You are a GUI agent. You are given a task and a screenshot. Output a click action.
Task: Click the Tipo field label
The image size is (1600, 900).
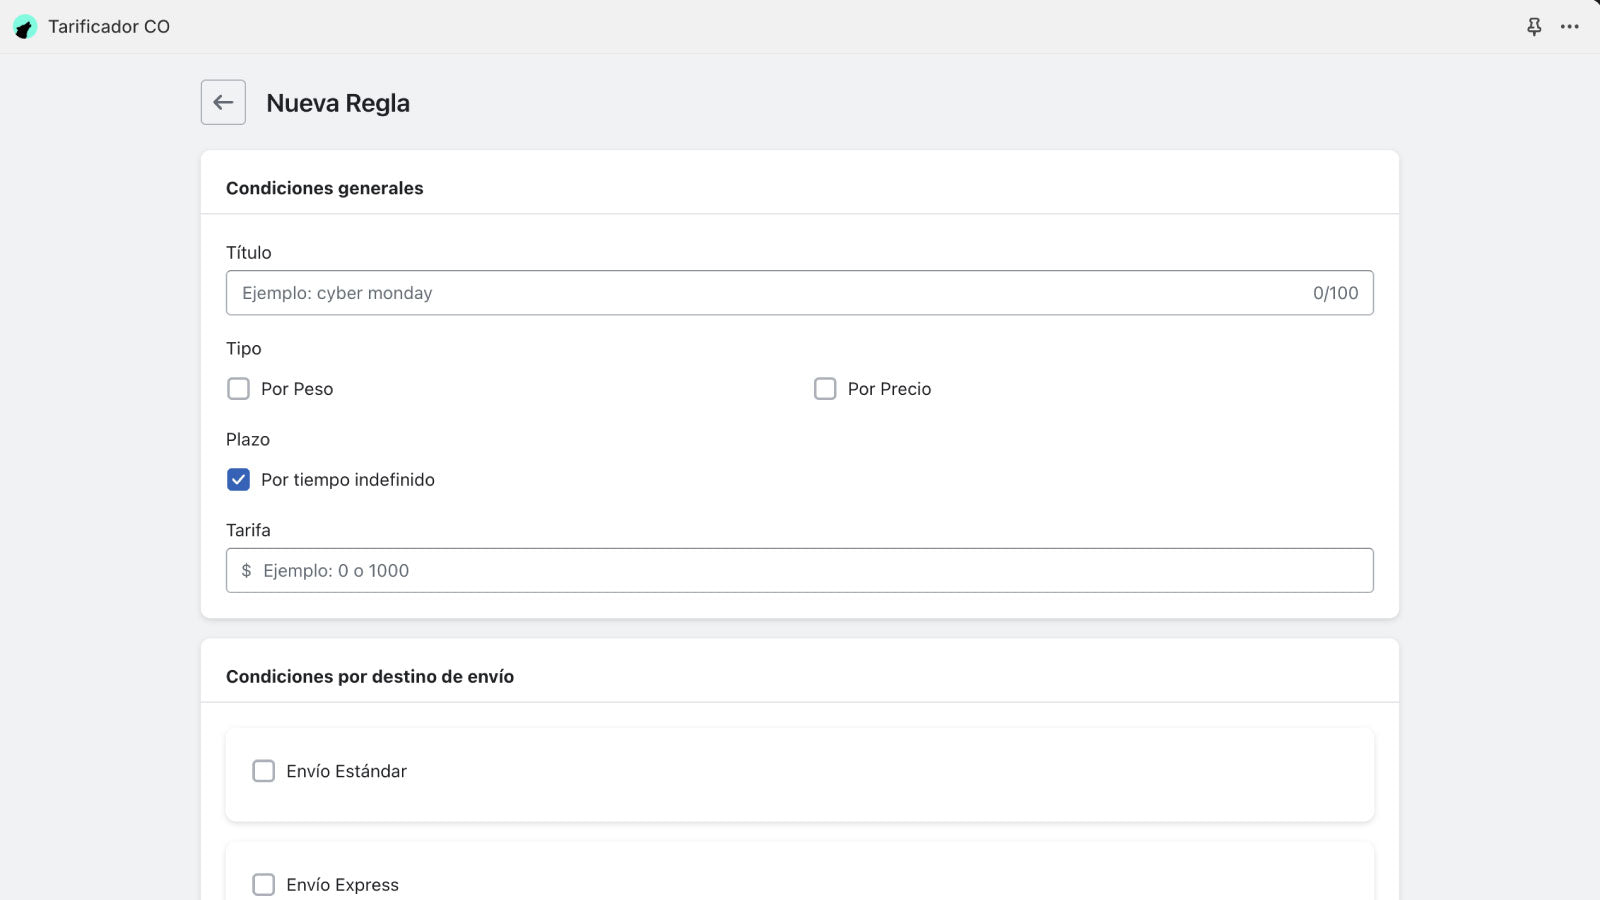(x=243, y=348)
